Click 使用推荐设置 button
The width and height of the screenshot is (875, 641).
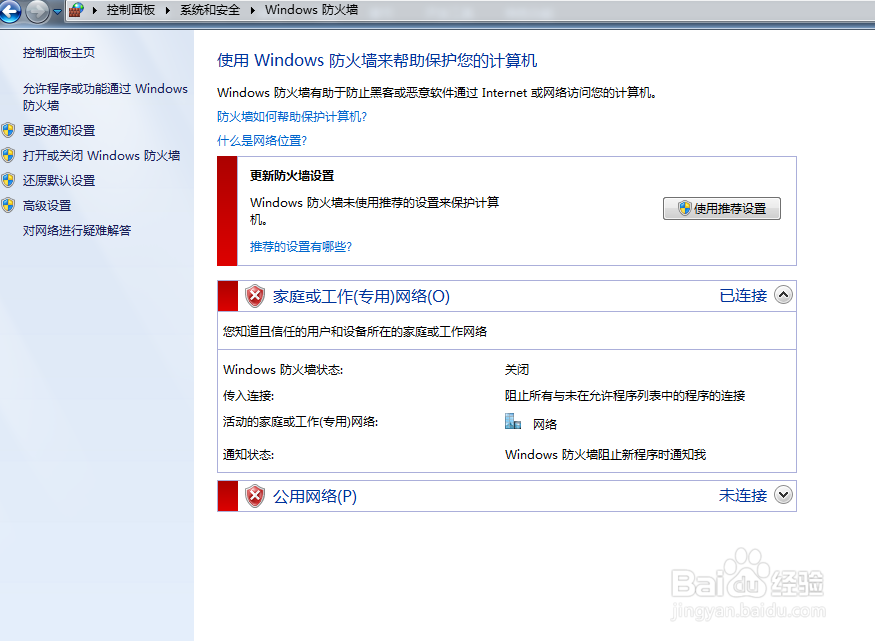pos(722,208)
